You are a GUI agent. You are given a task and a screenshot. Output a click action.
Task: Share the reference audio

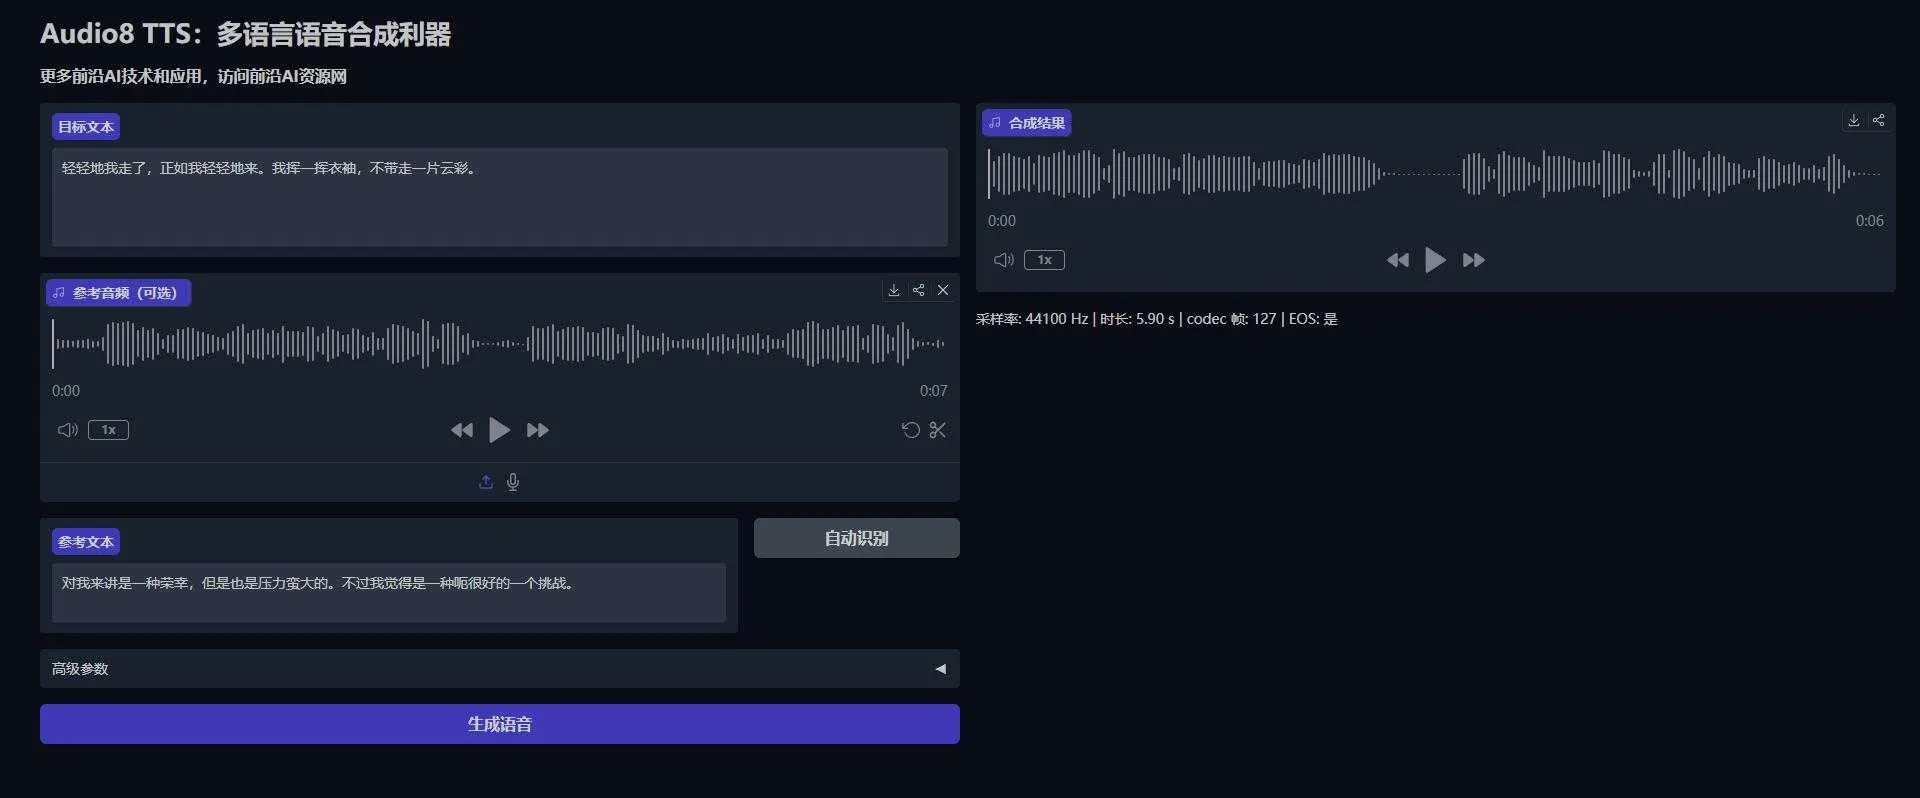coord(918,290)
